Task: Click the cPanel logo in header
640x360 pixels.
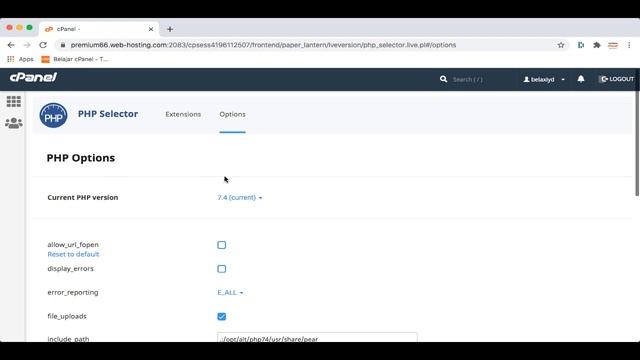Action: tap(33, 77)
